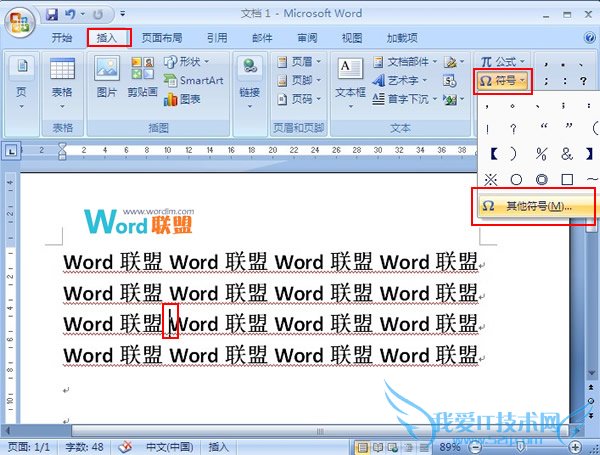The width and height of the screenshot is (600, 455).
Task: Open word count 字数: 48 dialog
Action: [x=85, y=447]
